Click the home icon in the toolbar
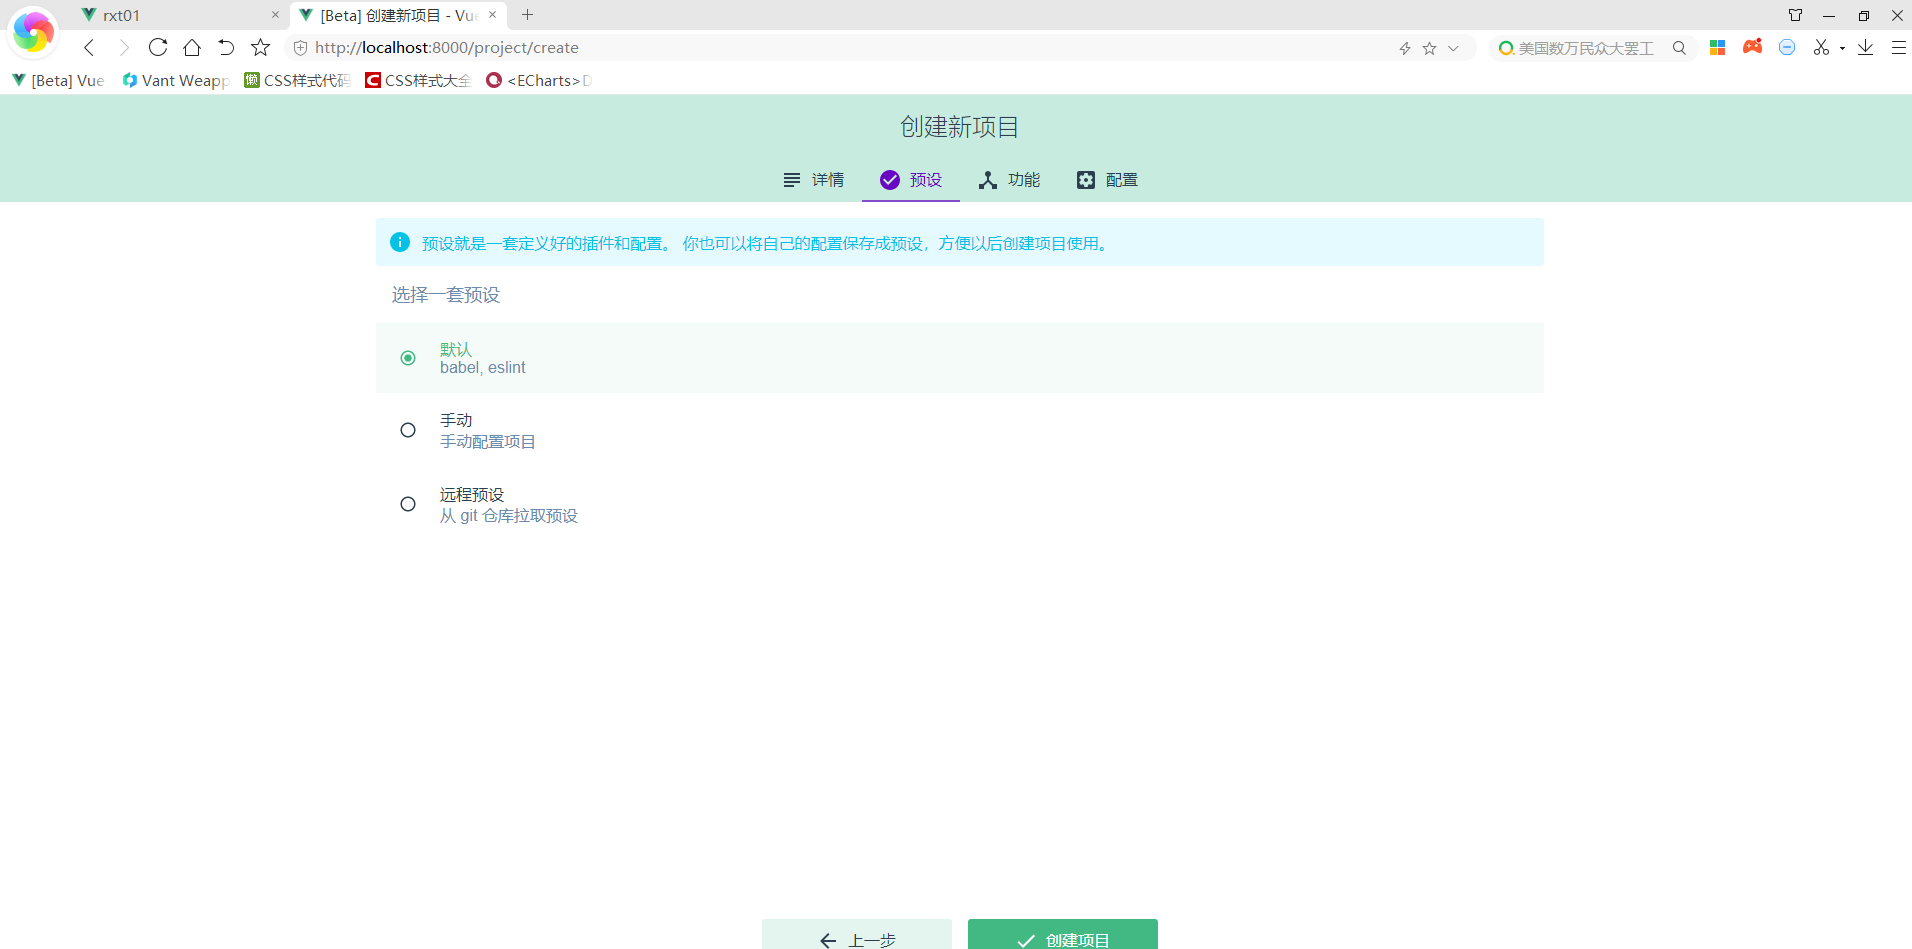 click(192, 47)
